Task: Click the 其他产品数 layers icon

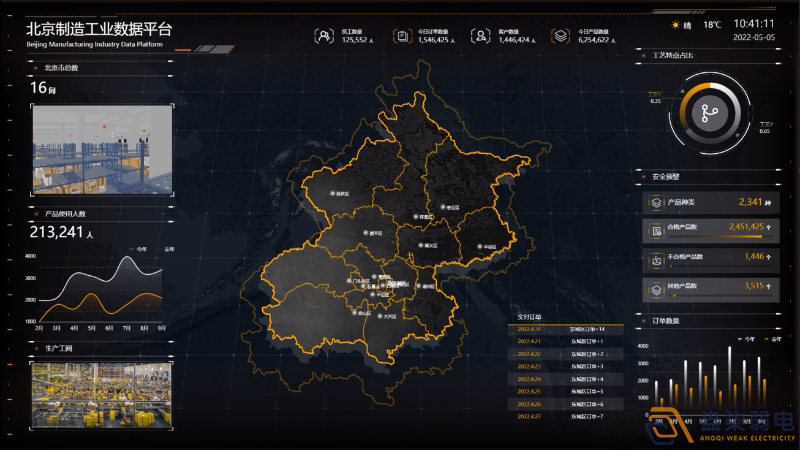Action: tap(656, 289)
